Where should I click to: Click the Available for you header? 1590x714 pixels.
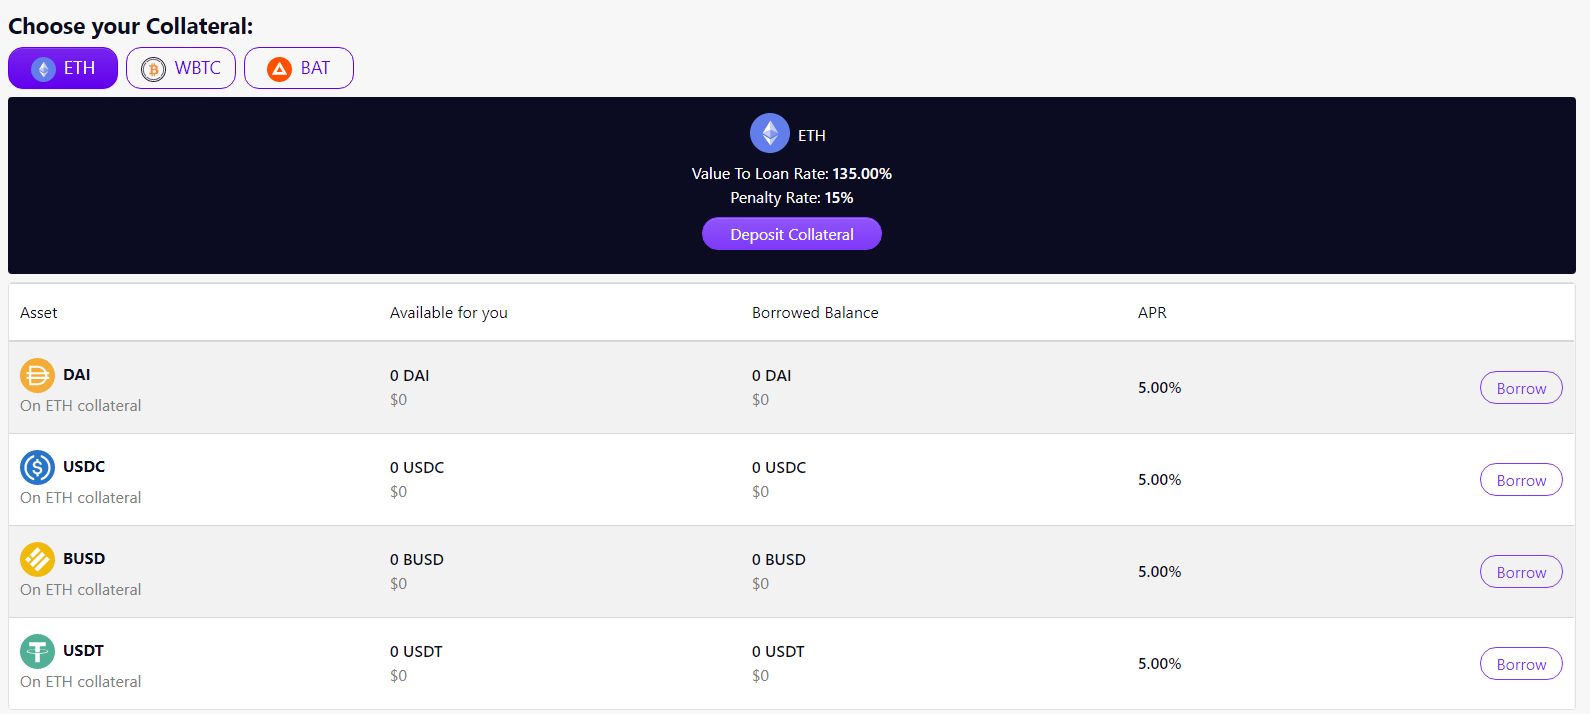click(x=449, y=313)
